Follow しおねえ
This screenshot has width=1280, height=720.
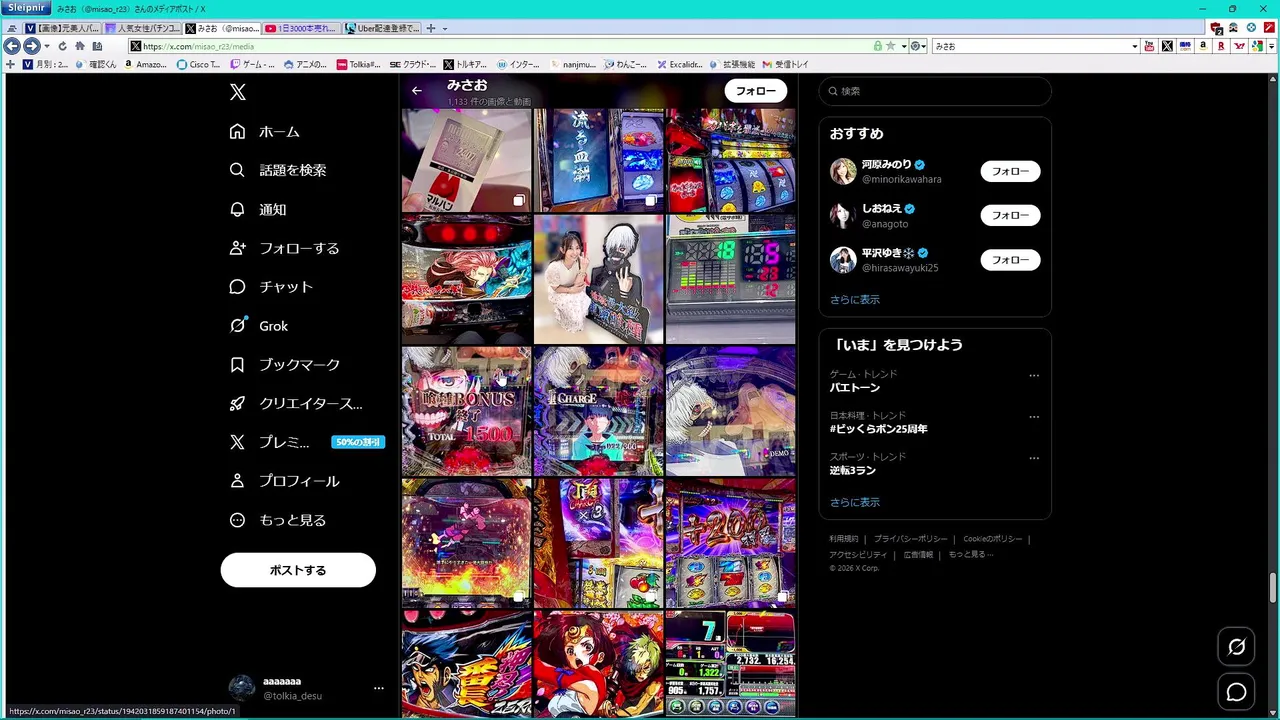(1010, 215)
